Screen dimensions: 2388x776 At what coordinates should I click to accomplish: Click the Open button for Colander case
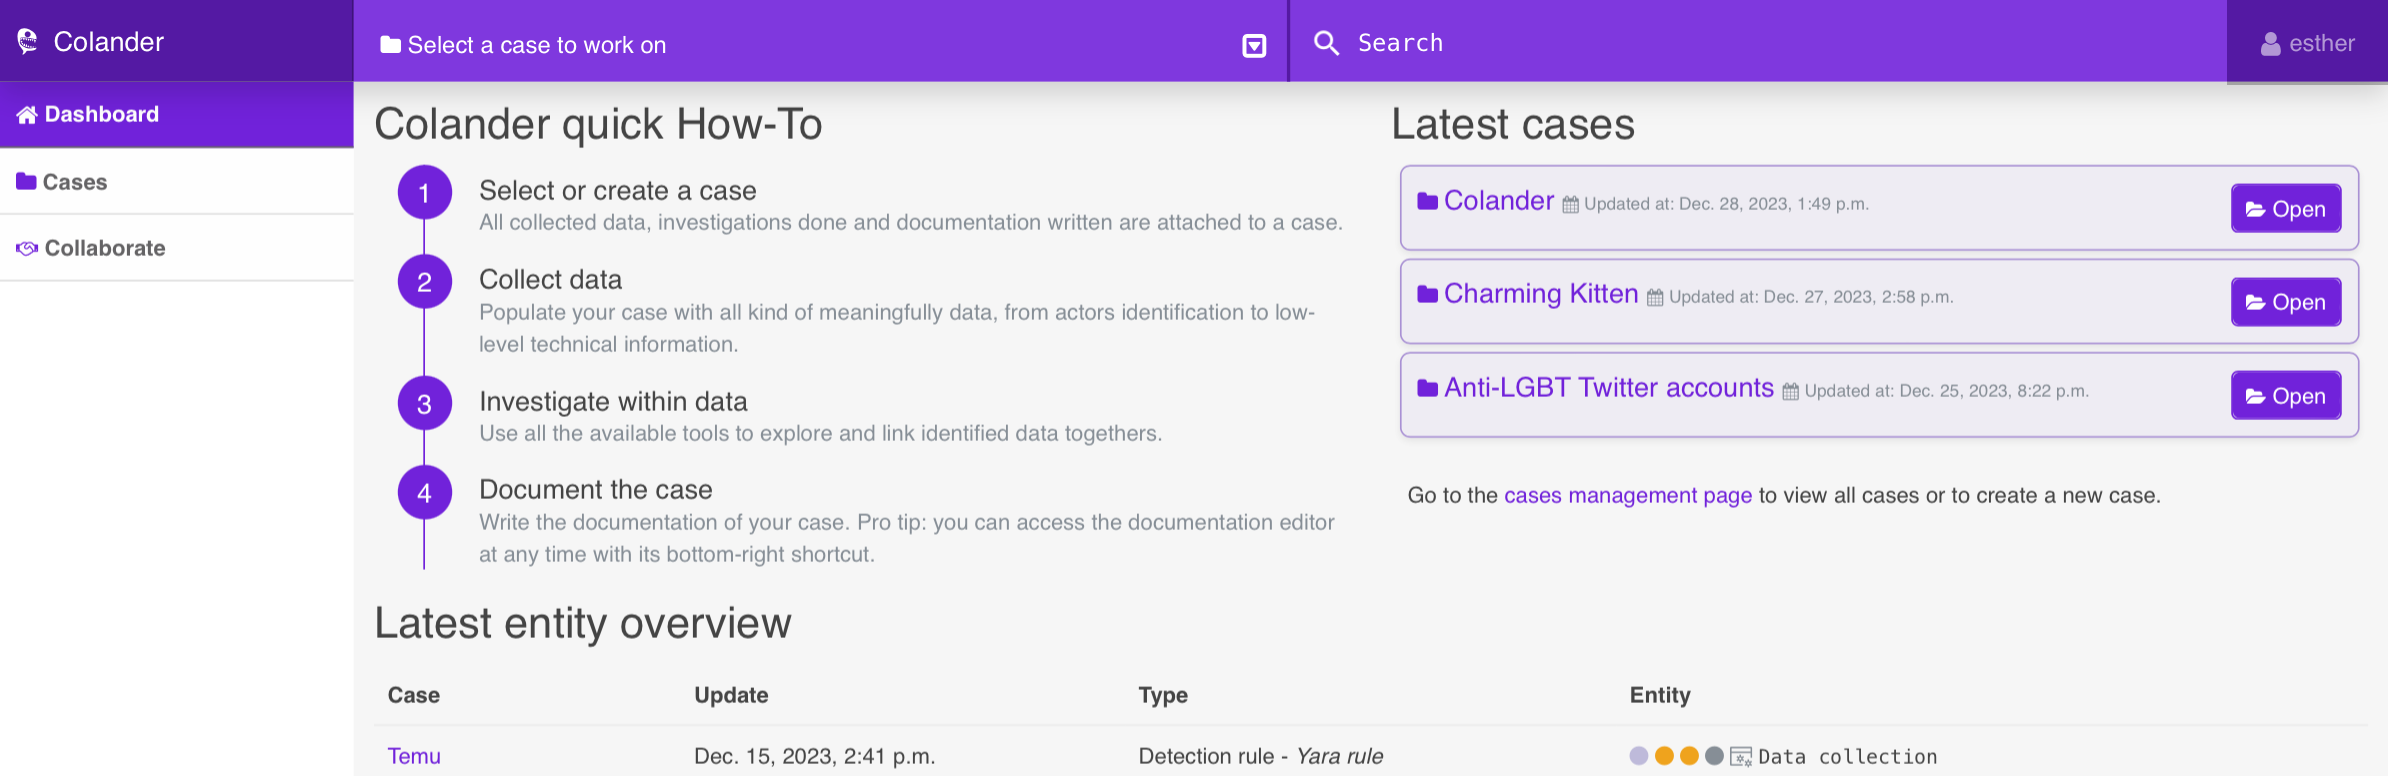click(2286, 209)
